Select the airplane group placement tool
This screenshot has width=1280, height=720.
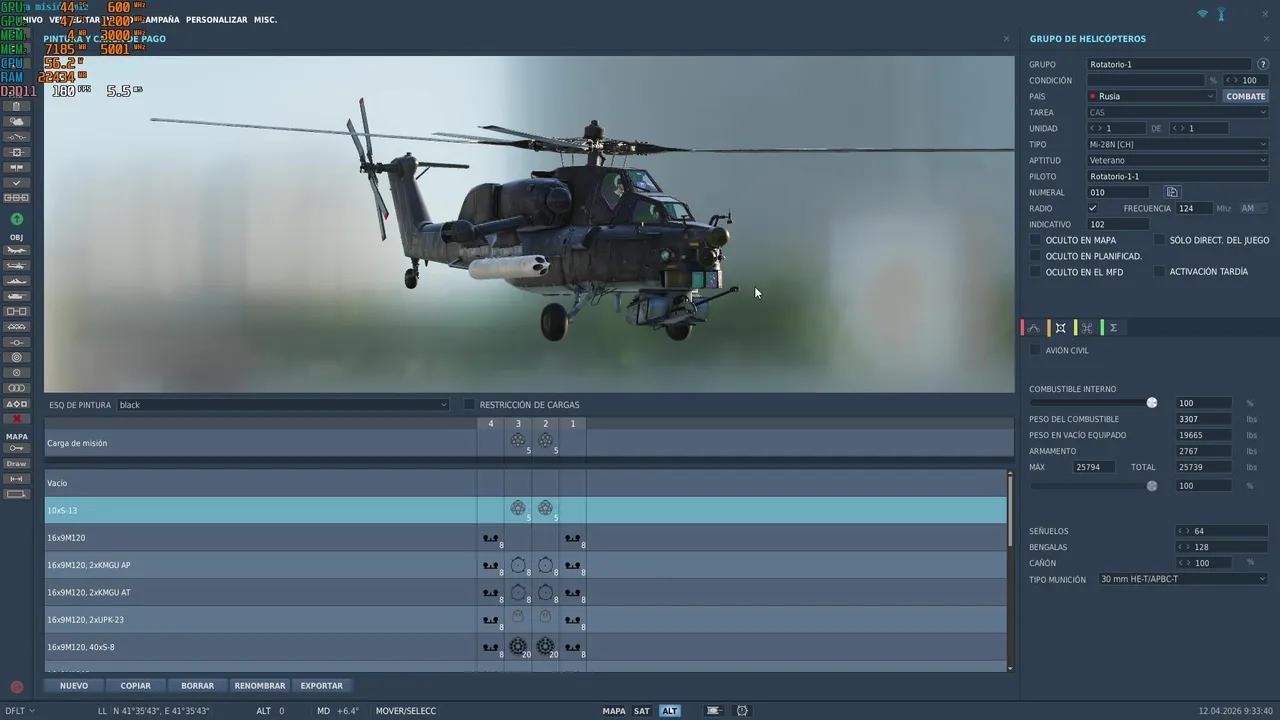(x=16, y=250)
